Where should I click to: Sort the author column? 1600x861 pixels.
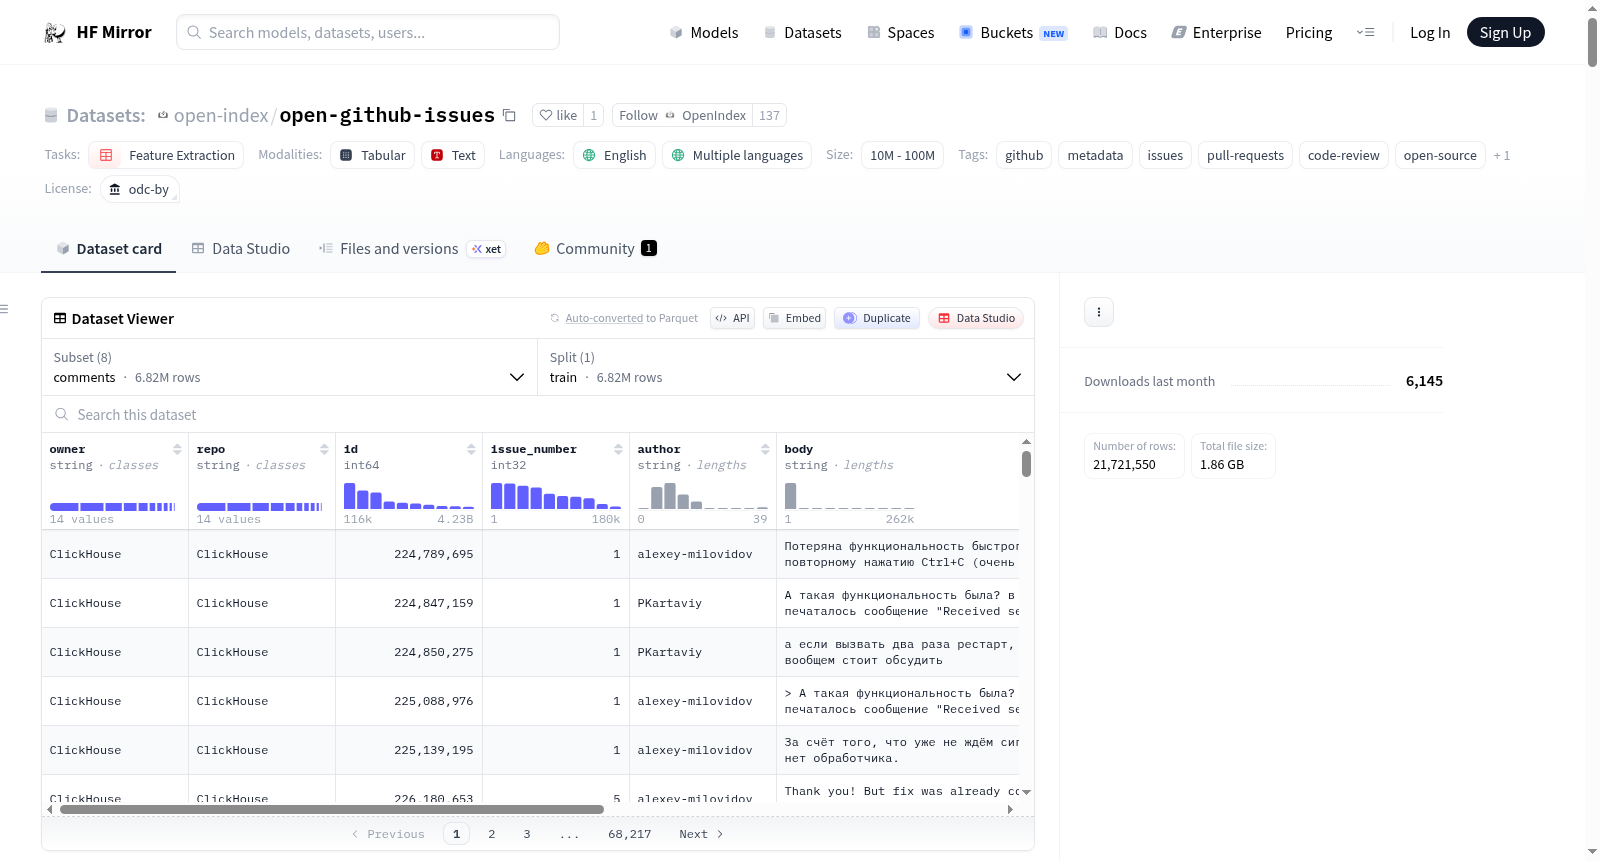pos(765,450)
